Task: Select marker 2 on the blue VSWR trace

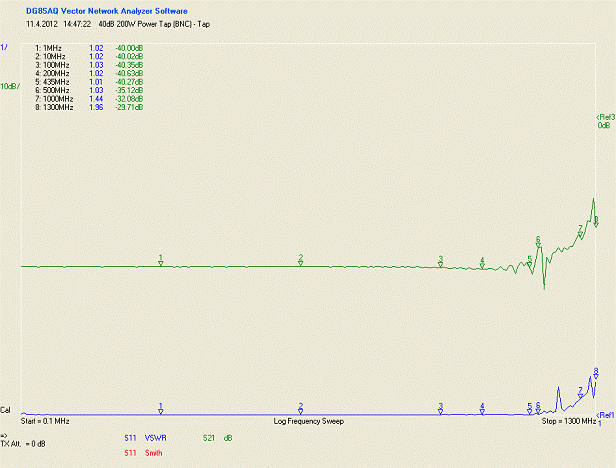Action: [x=300, y=409]
